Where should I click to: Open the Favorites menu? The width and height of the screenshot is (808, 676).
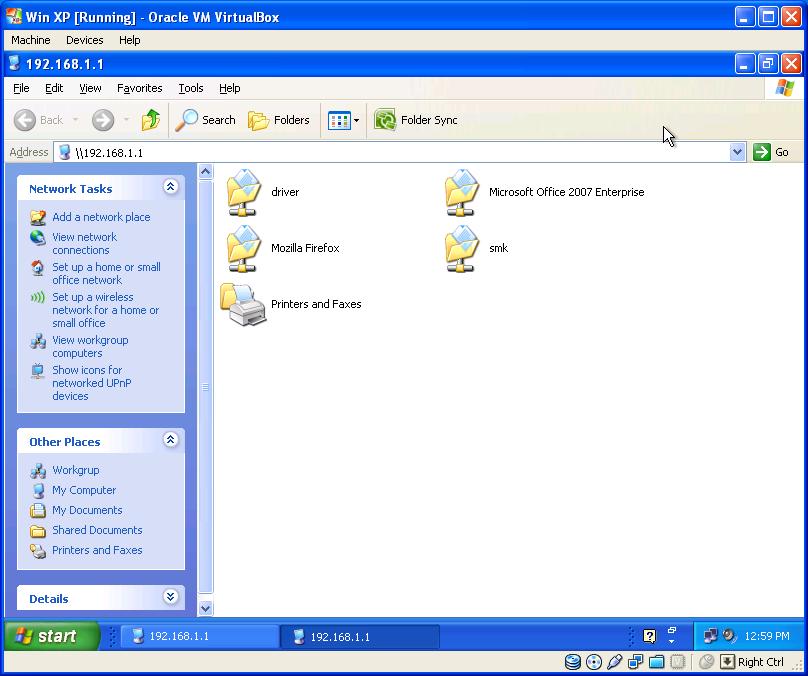[140, 89]
